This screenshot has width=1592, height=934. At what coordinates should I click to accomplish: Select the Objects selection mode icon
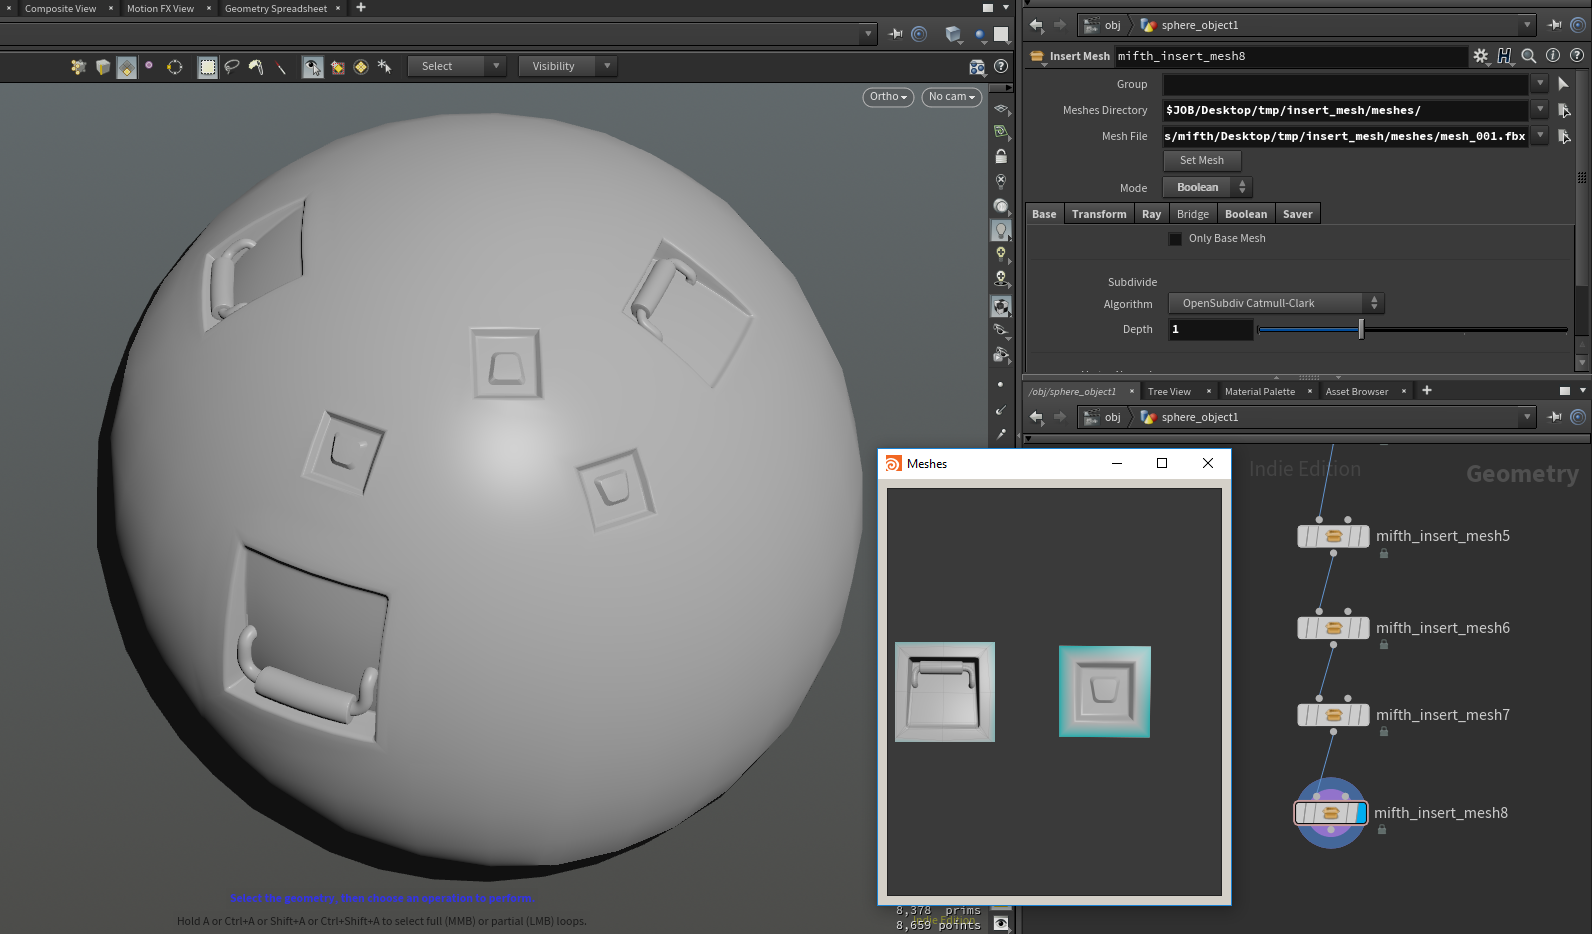coord(78,67)
